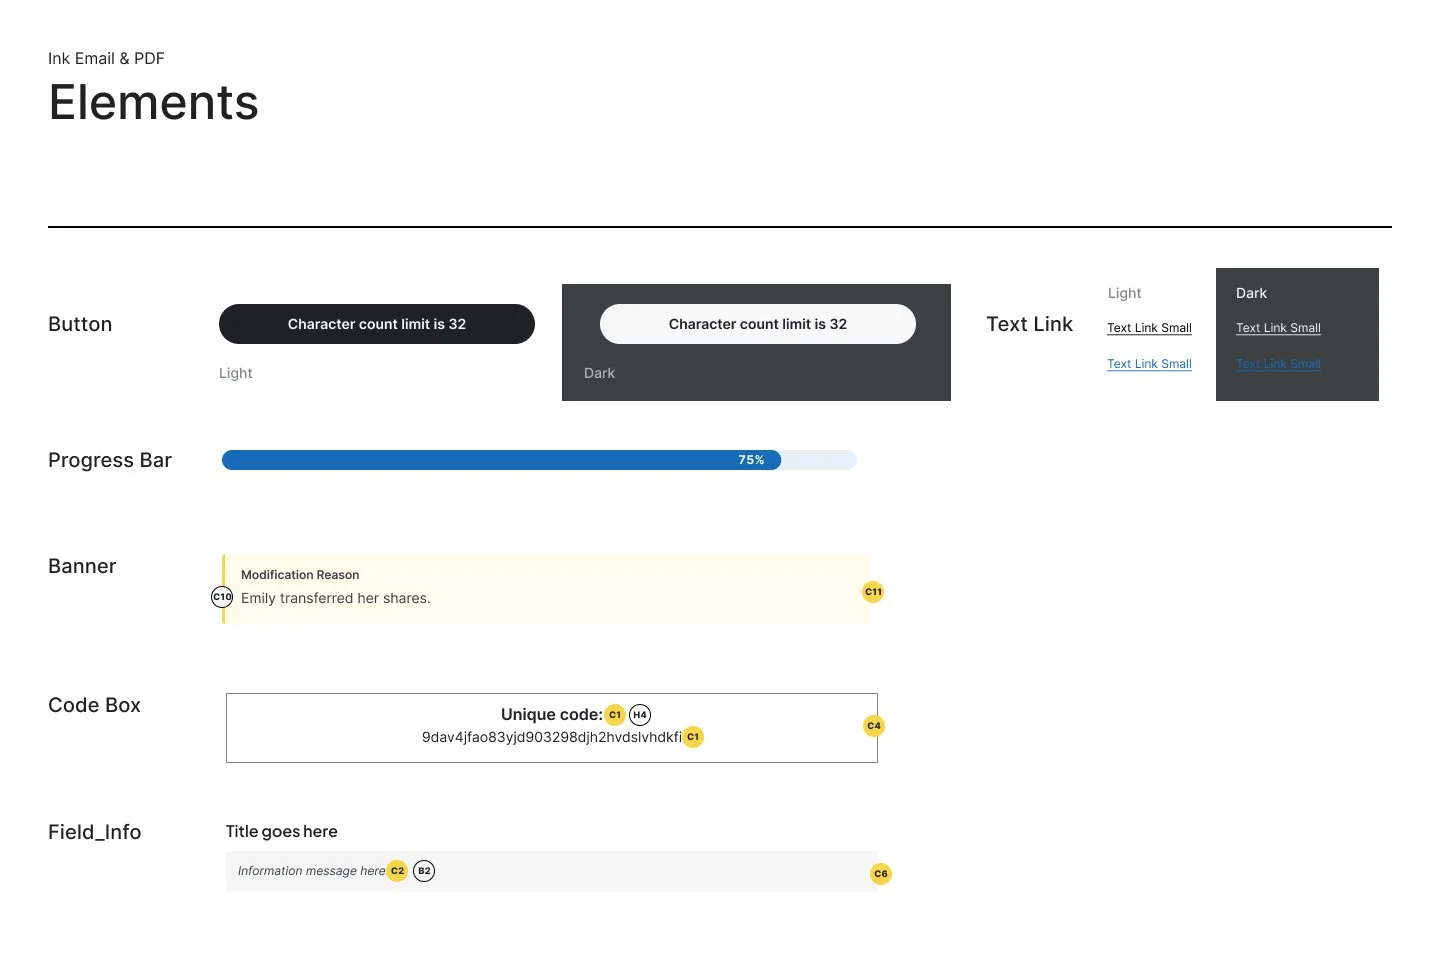Open the black Text Link Small under Light

[x=1149, y=328]
